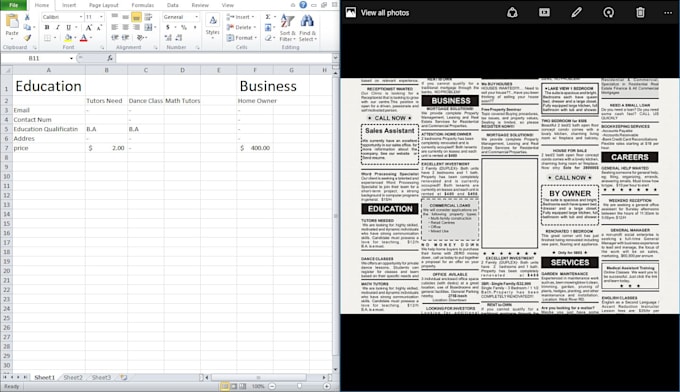Click Increase Font Size icon
680x392 pixels.
88,27
